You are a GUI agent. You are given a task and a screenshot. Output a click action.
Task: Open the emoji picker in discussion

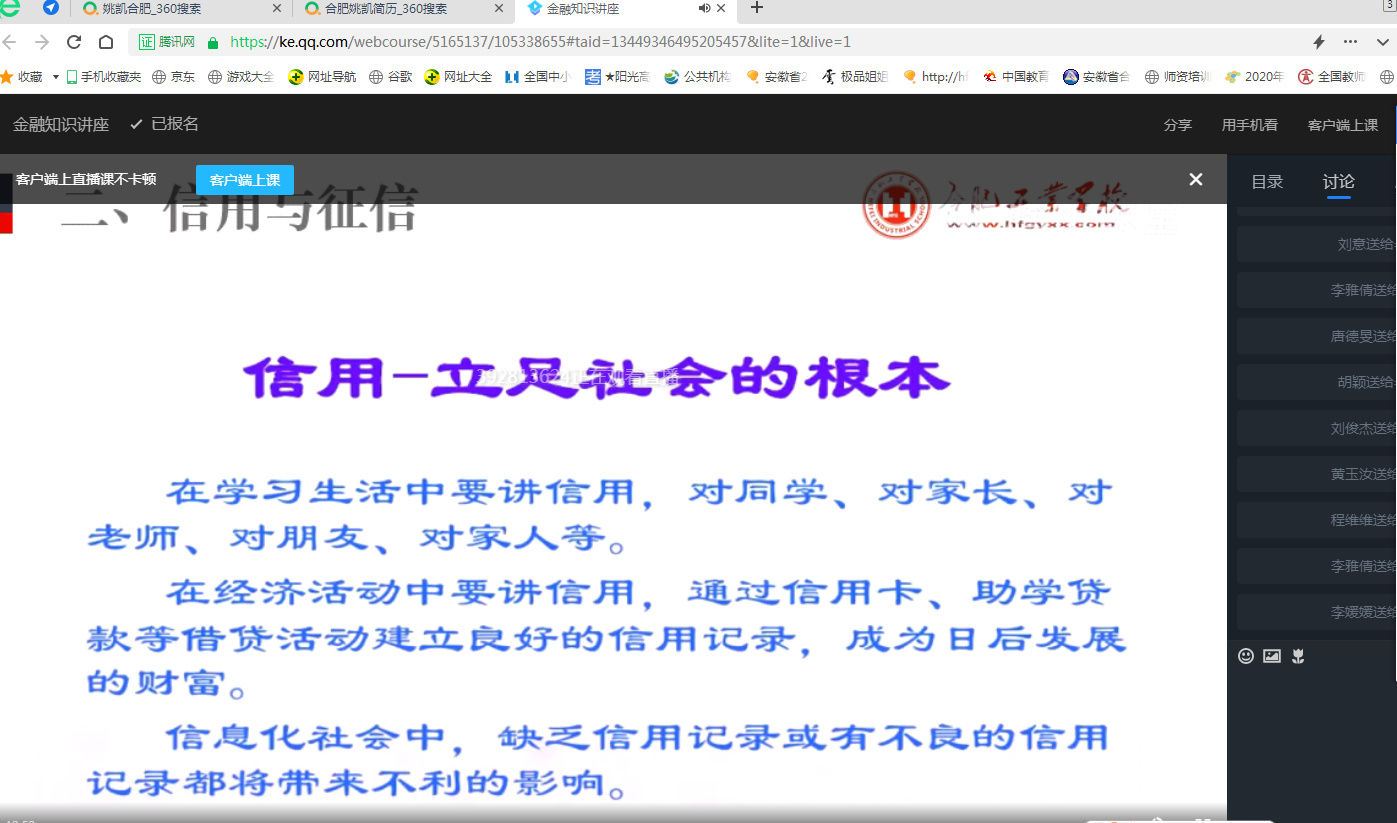[1246, 656]
